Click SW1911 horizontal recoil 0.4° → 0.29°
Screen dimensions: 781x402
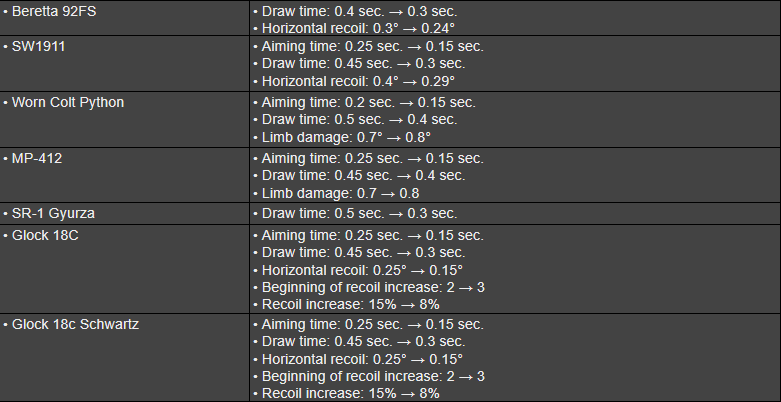[x=358, y=81]
